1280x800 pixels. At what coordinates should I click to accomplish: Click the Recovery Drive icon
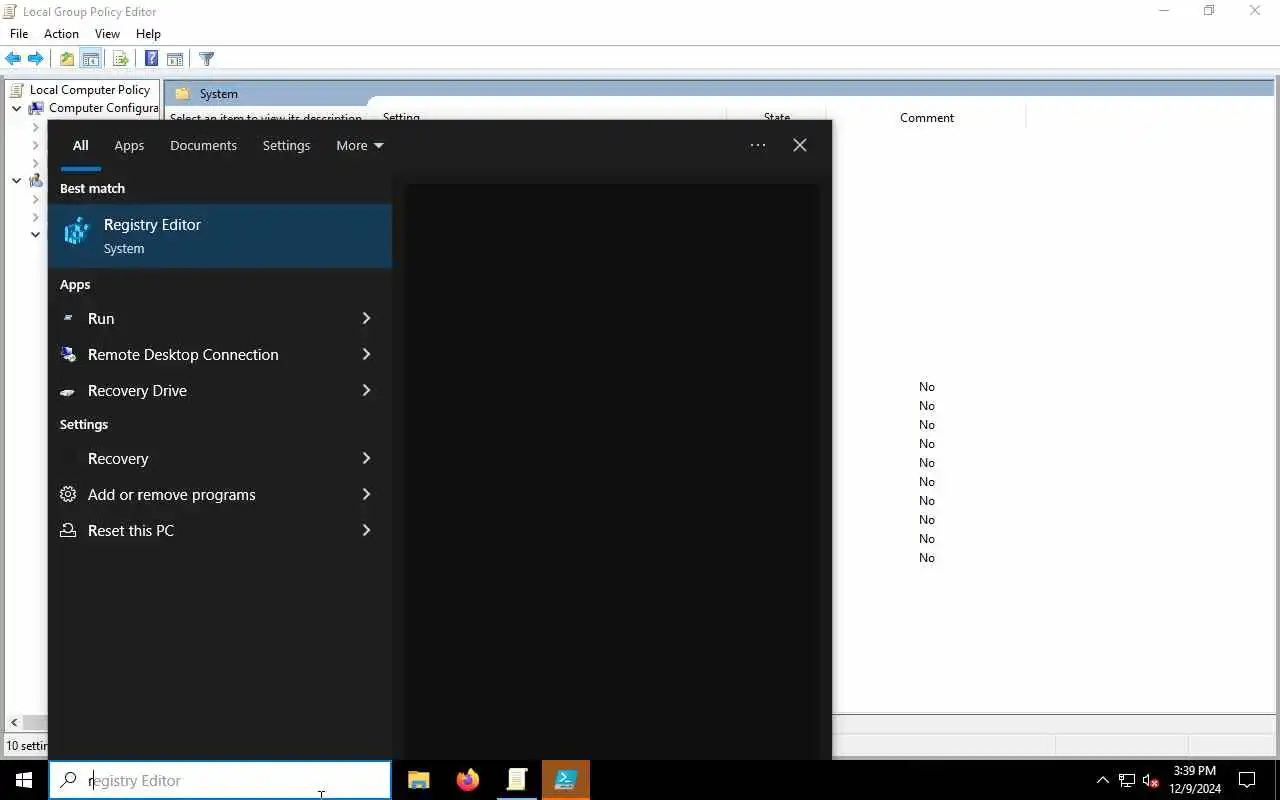click(x=68, y=391)
